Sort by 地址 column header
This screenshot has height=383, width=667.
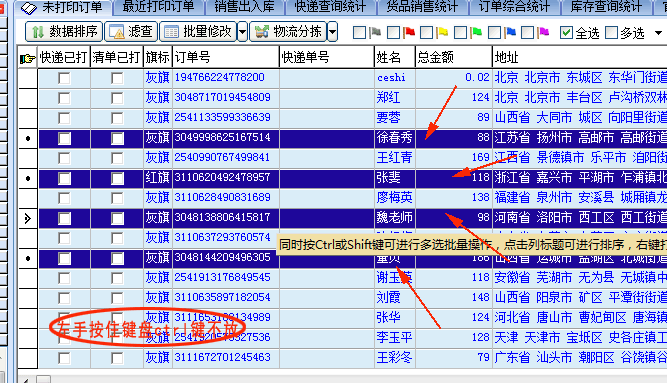click(x=579, y=57)
